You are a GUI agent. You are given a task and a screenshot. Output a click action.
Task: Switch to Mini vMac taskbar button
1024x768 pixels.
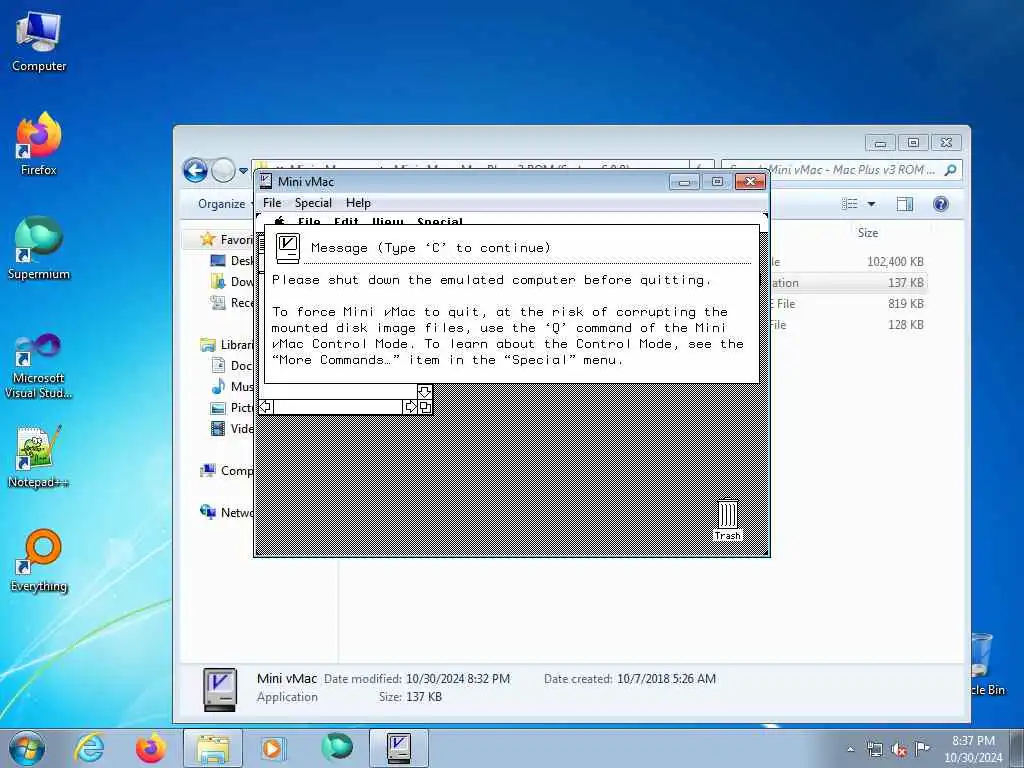pyautogui.click(x=399, y=748)
